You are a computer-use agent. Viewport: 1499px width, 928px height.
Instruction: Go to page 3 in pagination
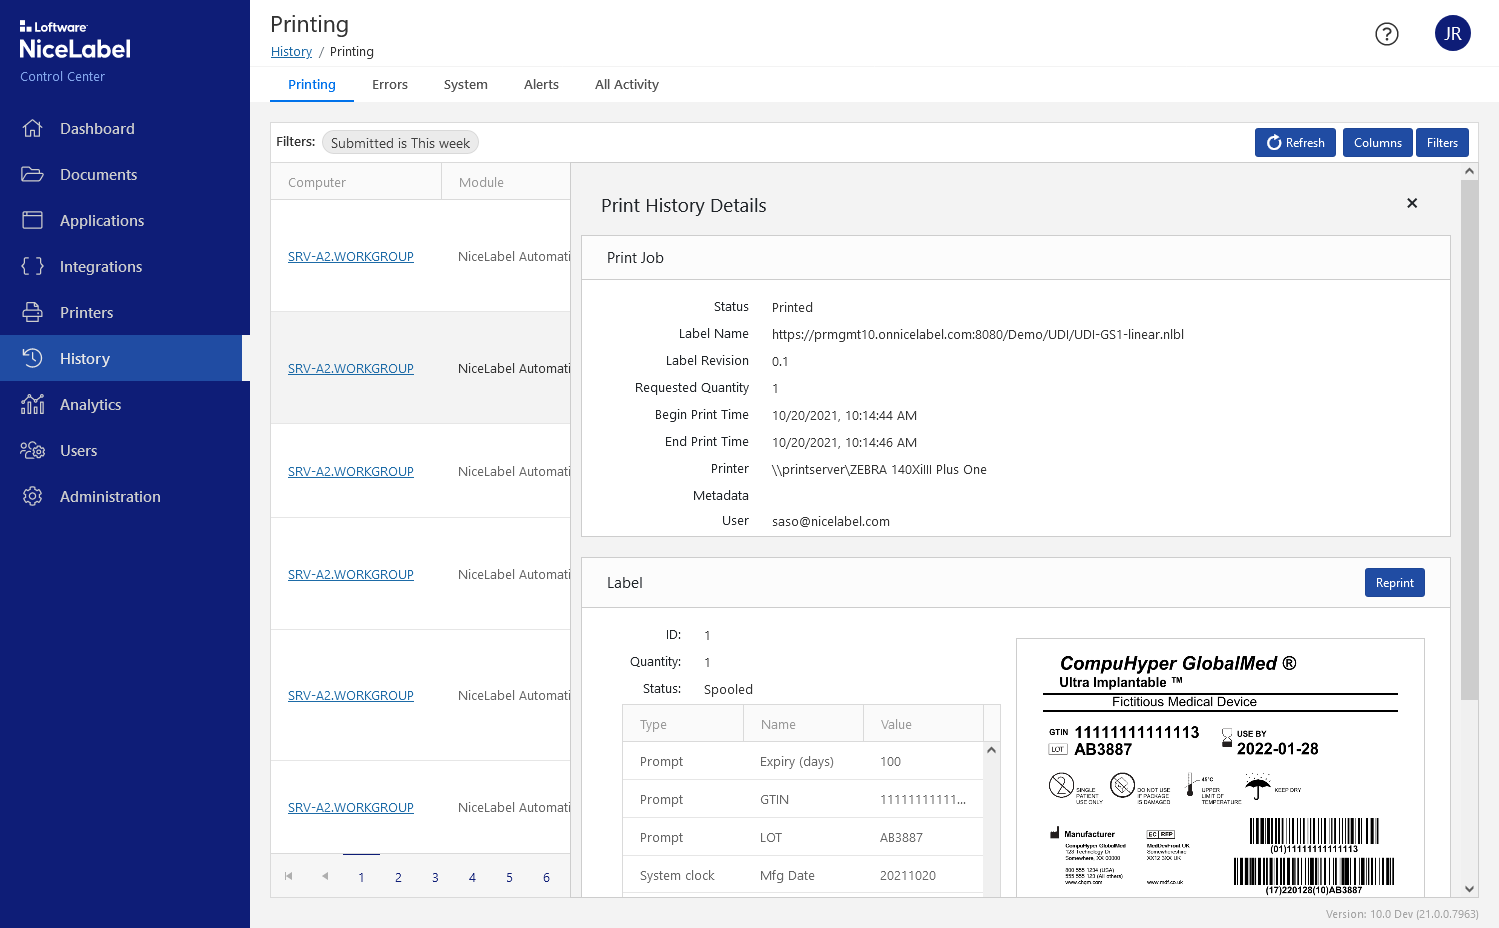point(435,877)
